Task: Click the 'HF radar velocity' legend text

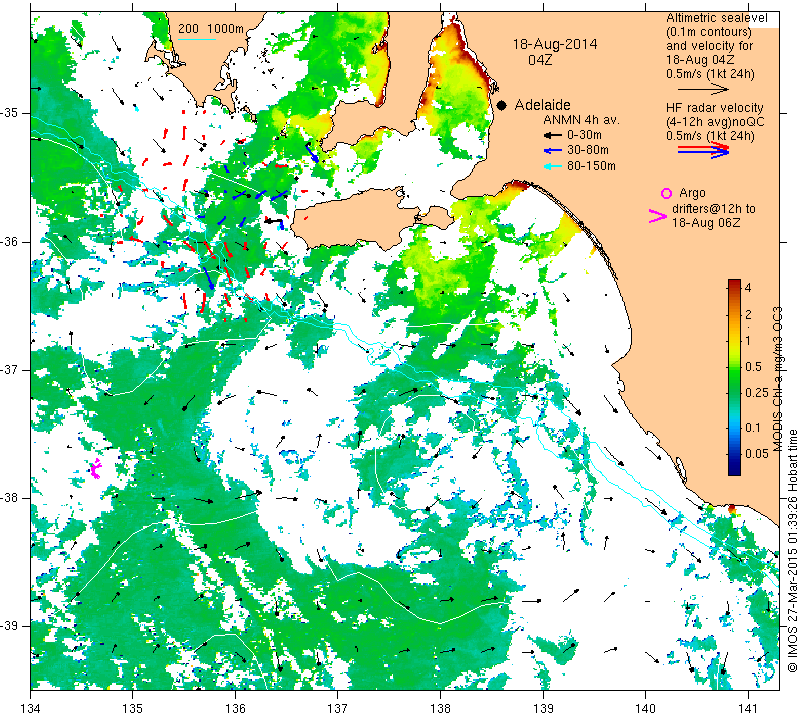Action: point(714,108)
